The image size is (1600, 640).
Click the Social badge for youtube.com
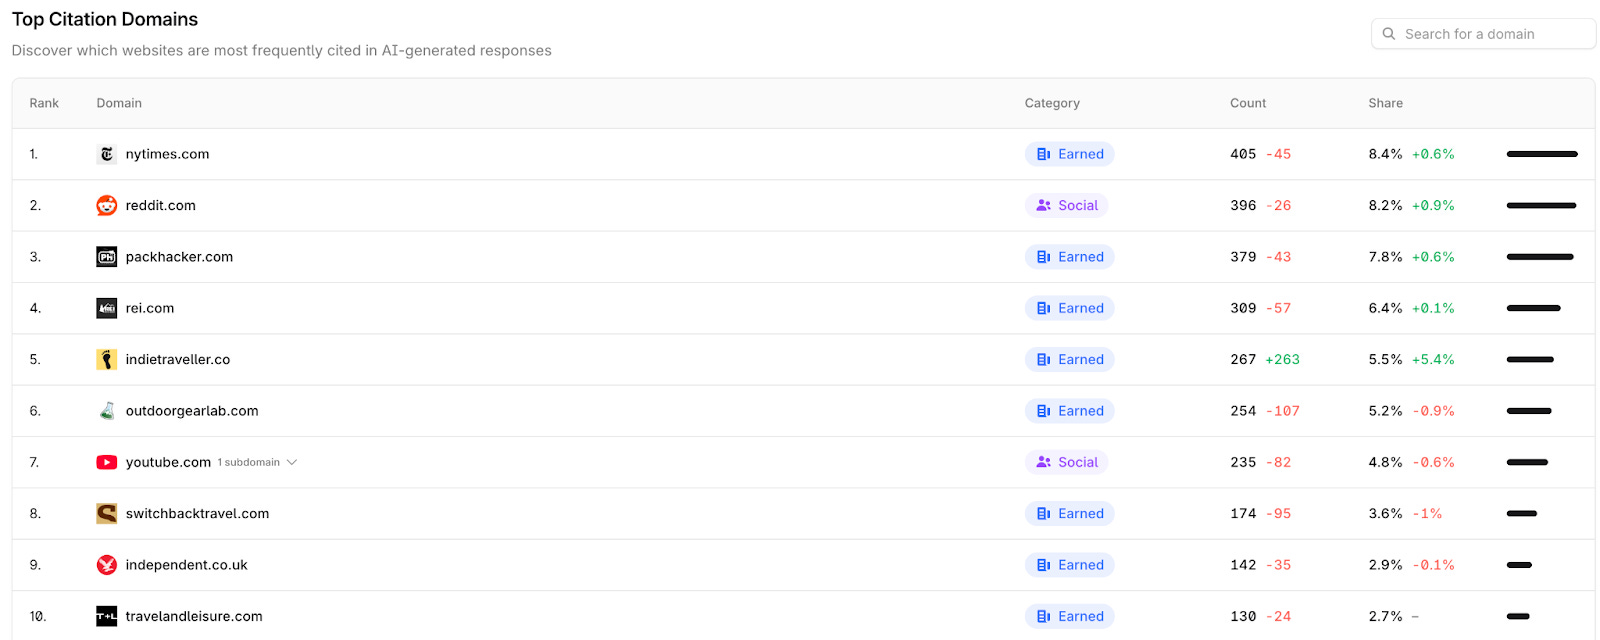click(x=1067, y=462)
